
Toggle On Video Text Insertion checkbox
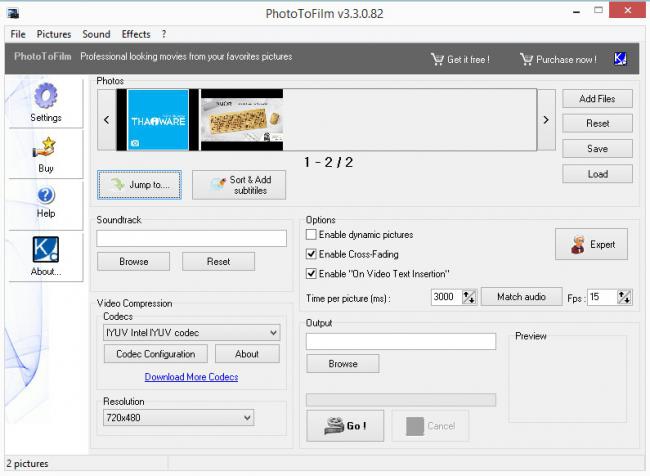point(311,274)
